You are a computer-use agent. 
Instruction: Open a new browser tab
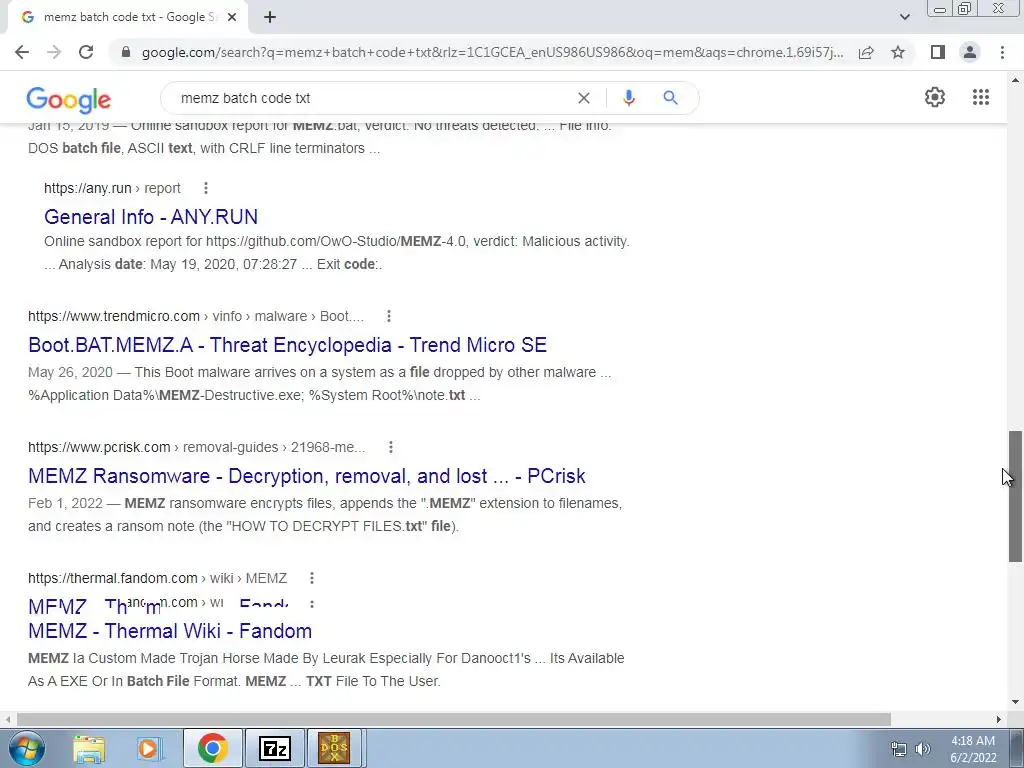[x=270, y=17]
